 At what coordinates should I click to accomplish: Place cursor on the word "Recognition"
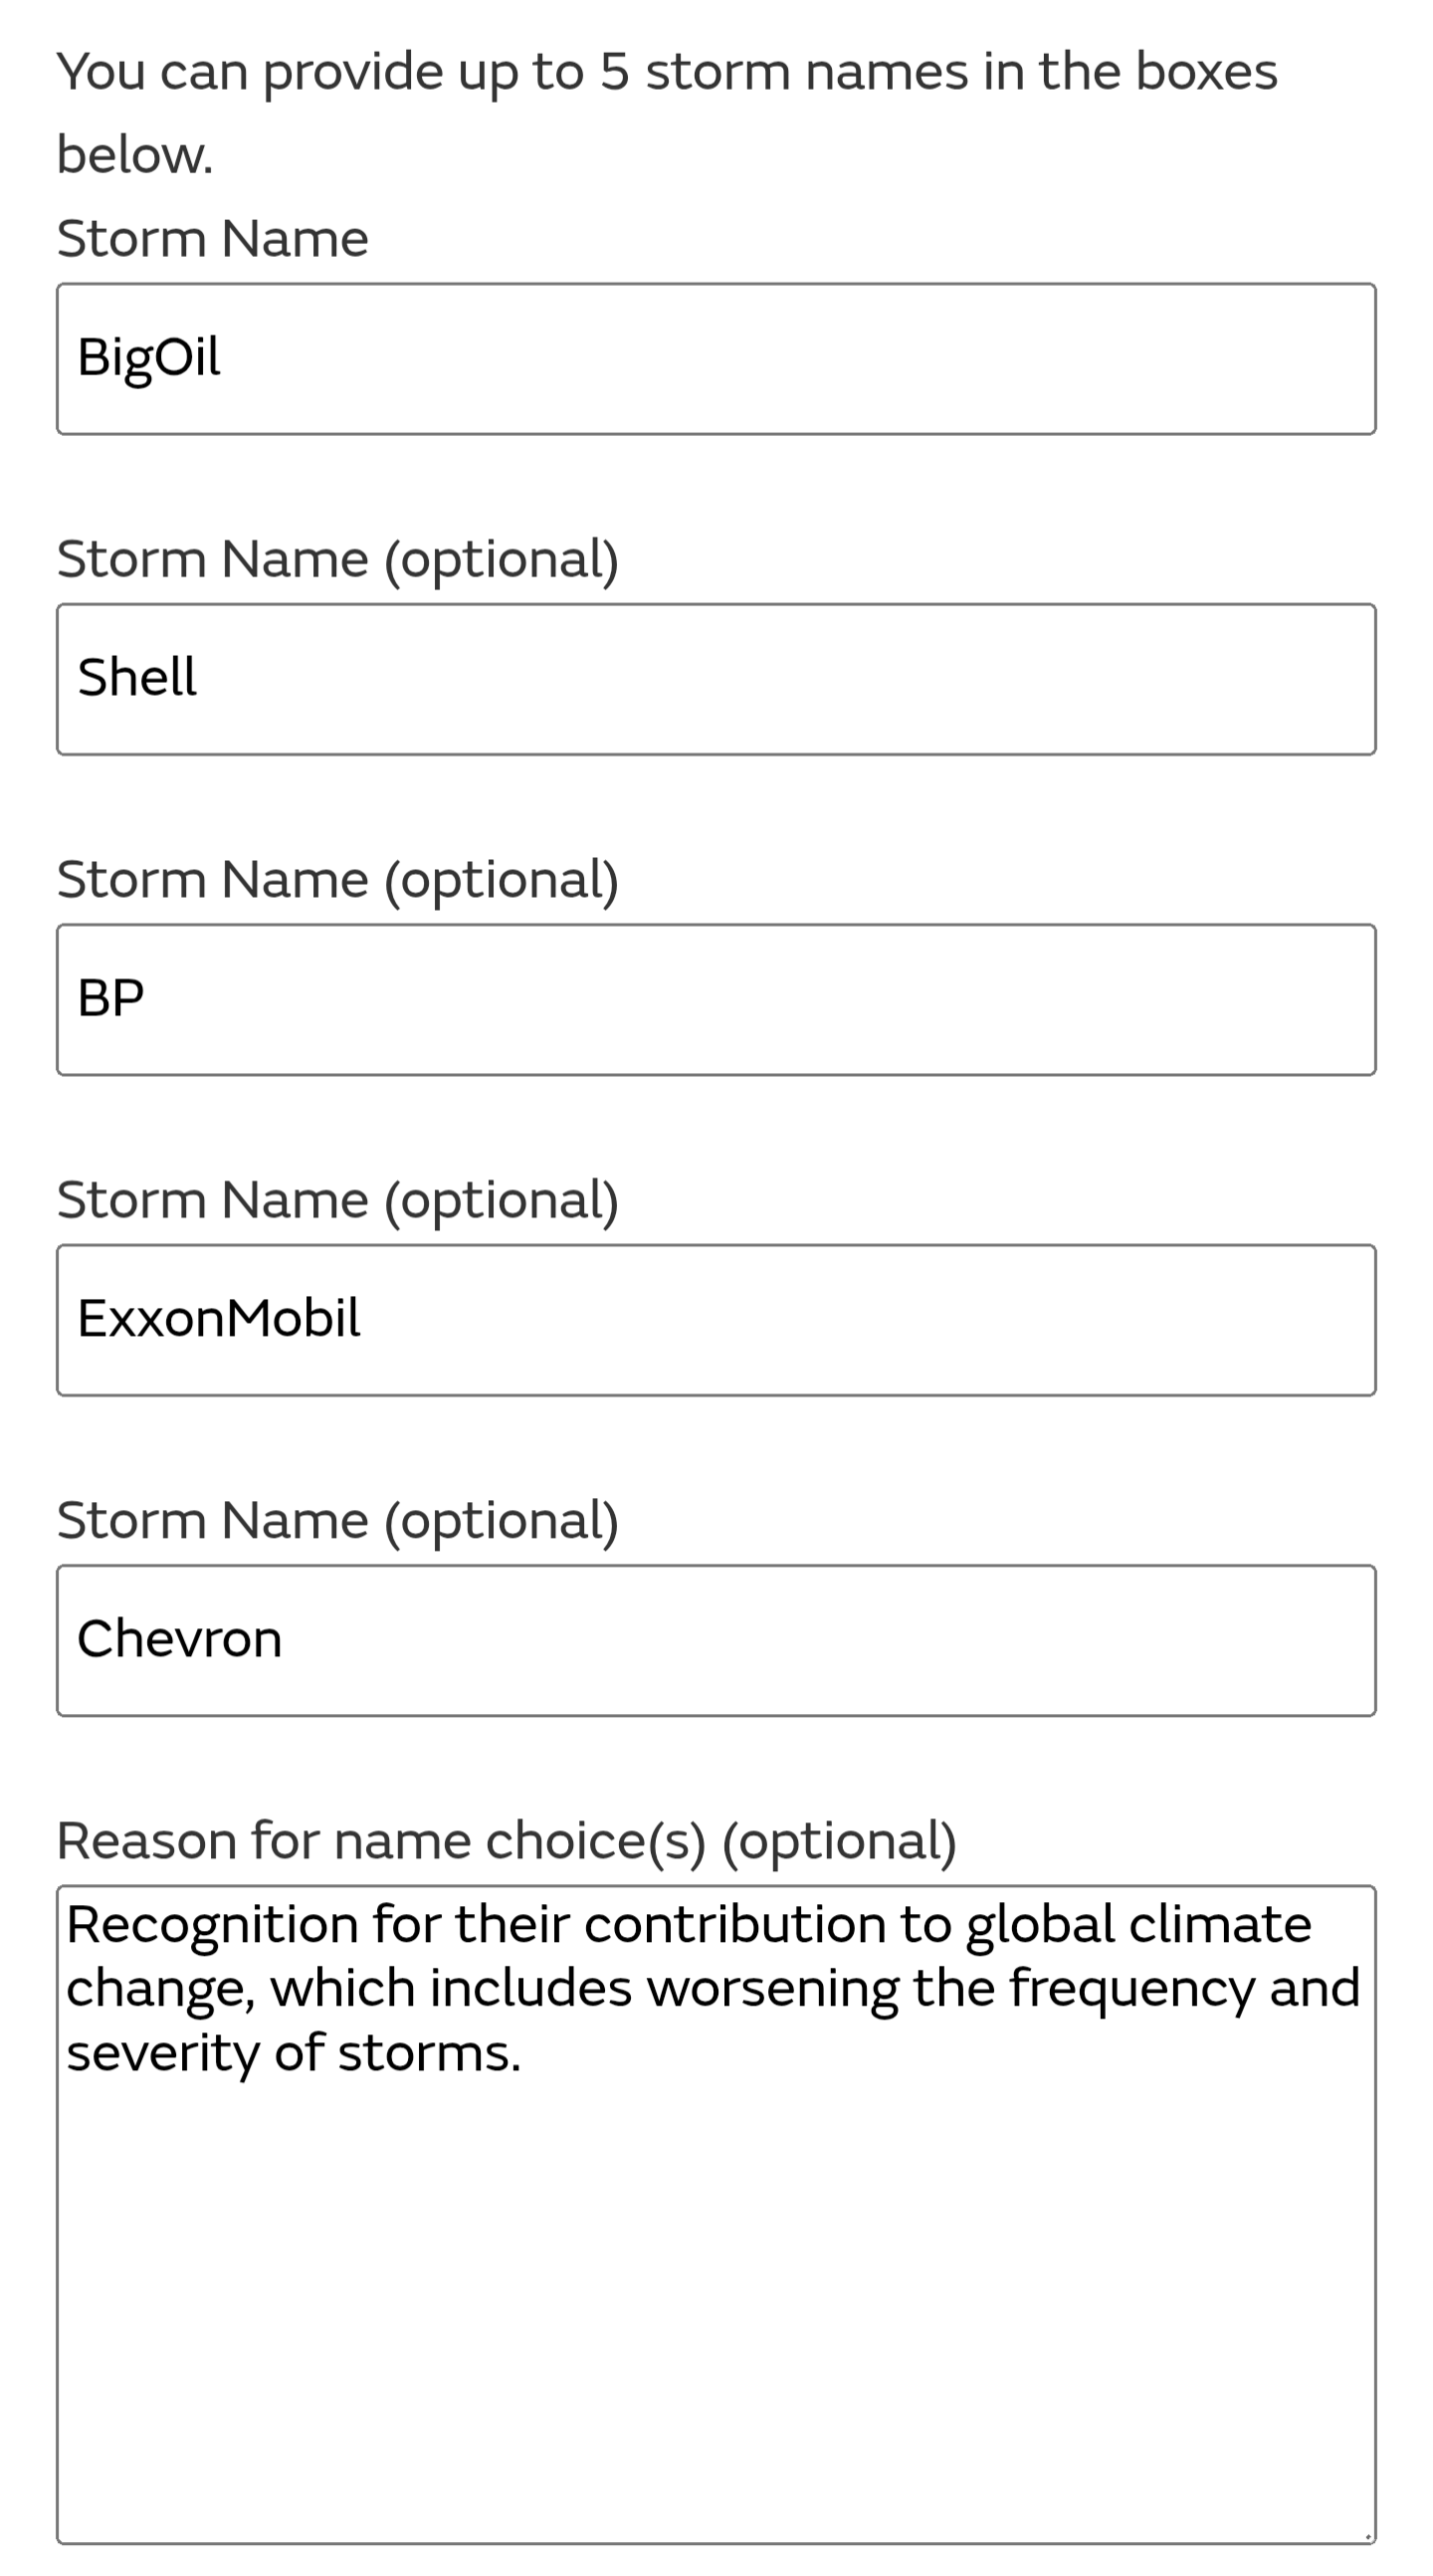[212, 1926]
